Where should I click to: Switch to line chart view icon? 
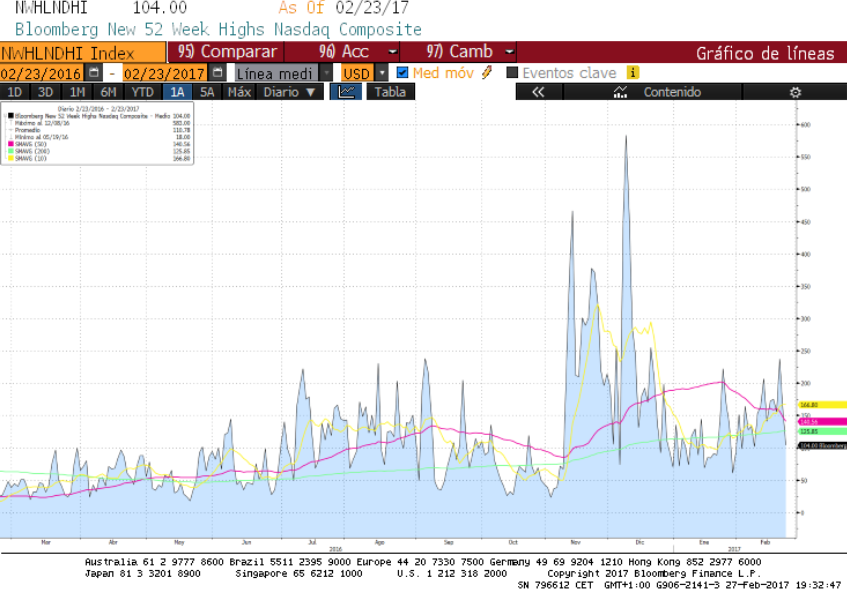click(x=346, y=92)
